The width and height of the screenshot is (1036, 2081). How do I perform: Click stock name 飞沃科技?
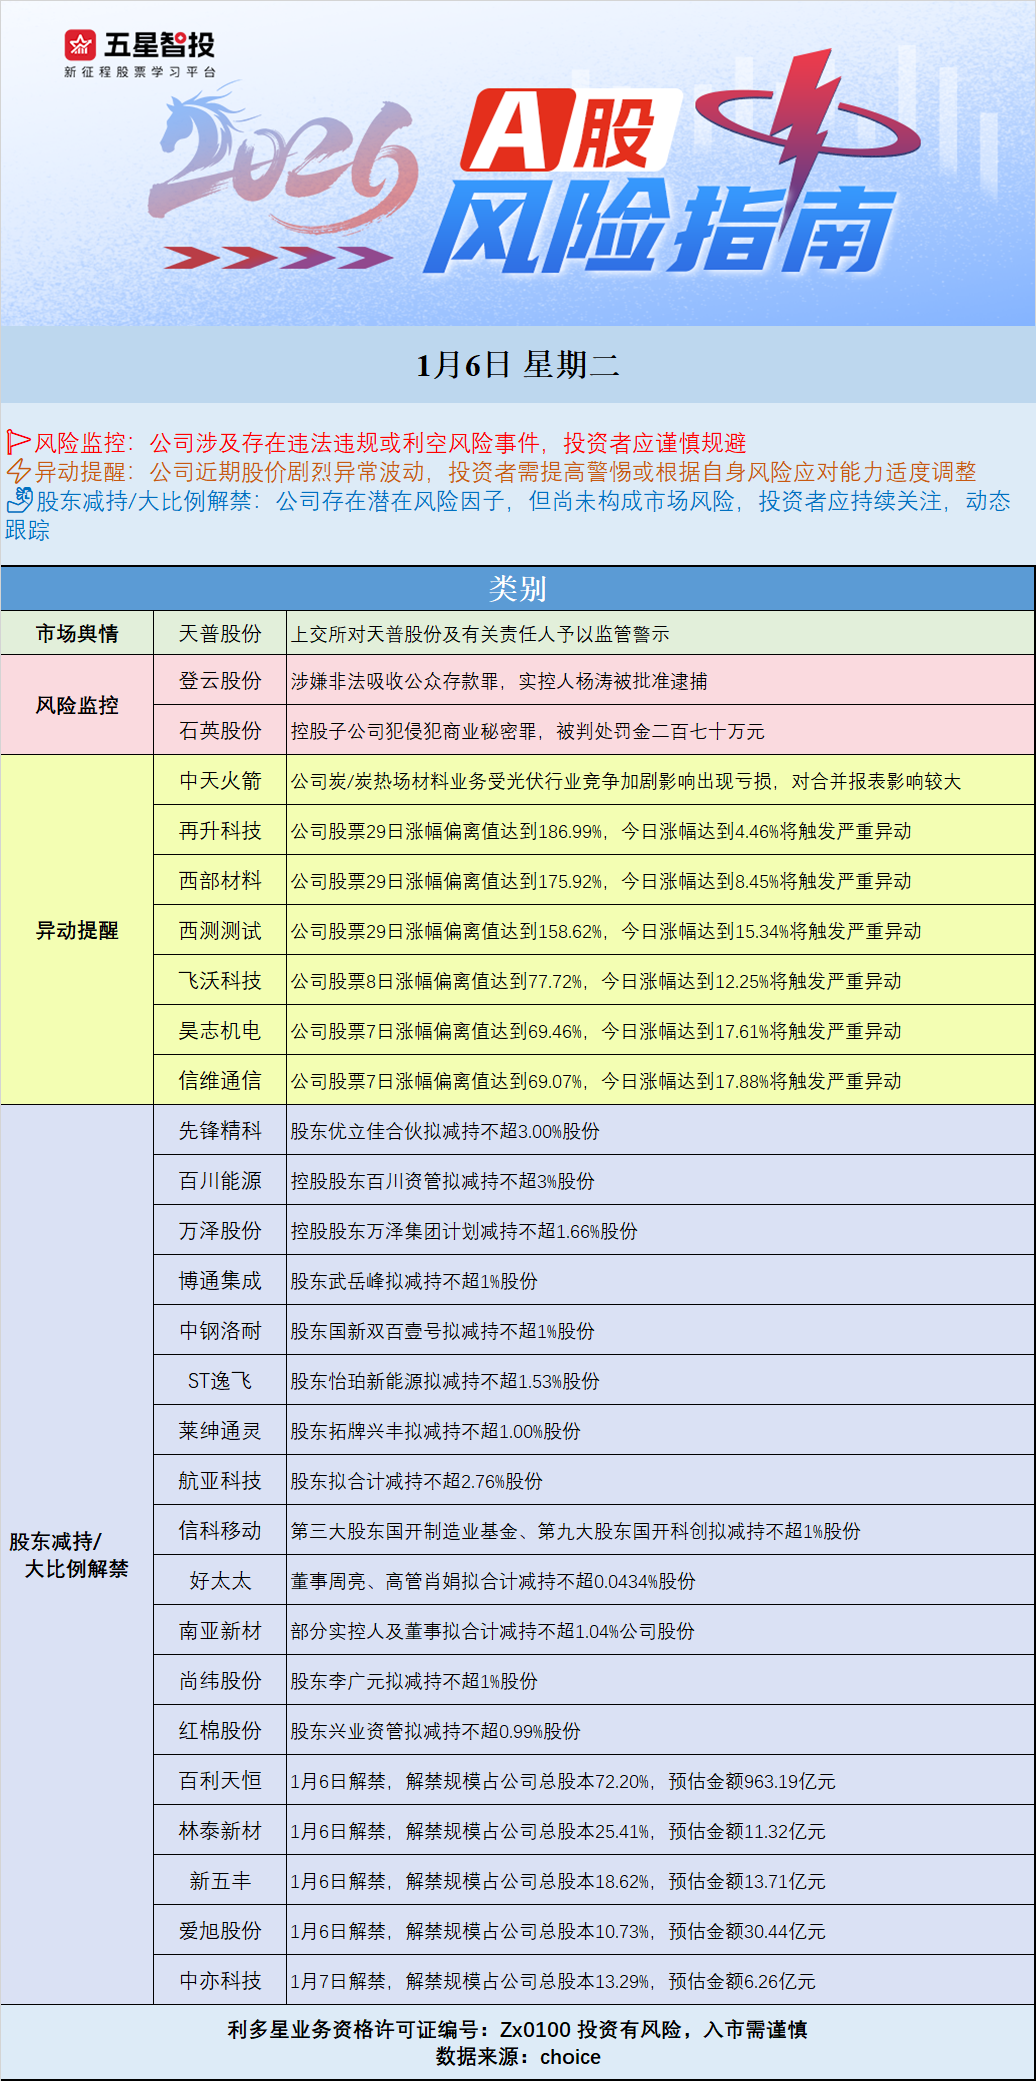click(x=220, y=981)
